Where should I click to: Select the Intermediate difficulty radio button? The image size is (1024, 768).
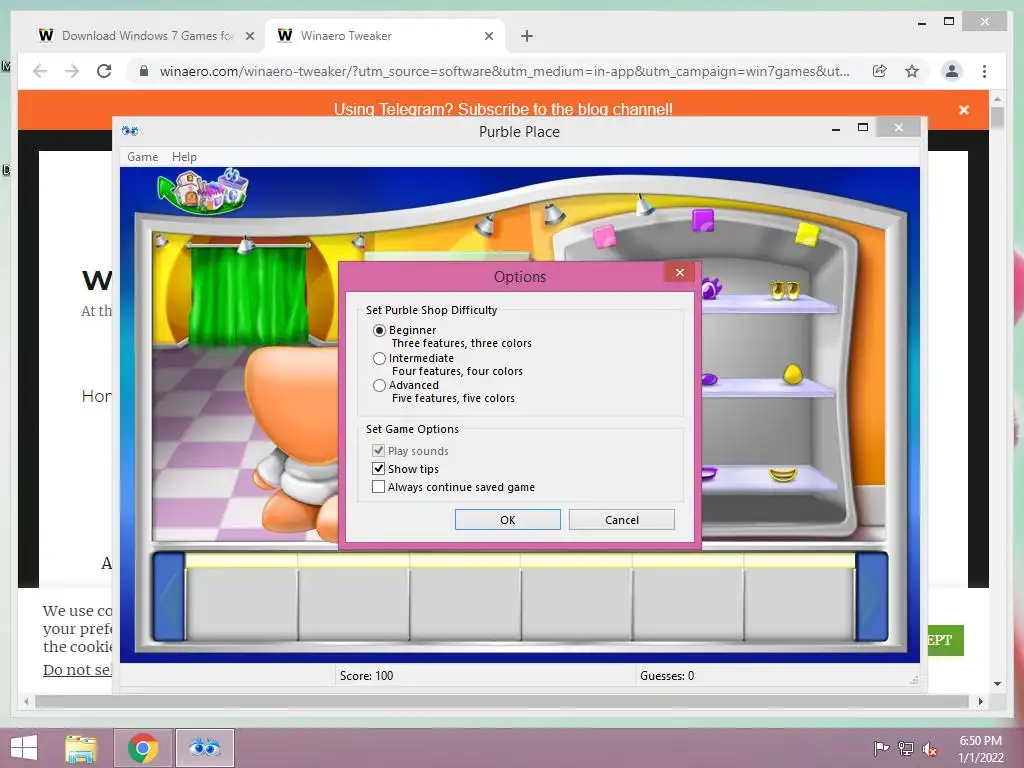[379, 359]
